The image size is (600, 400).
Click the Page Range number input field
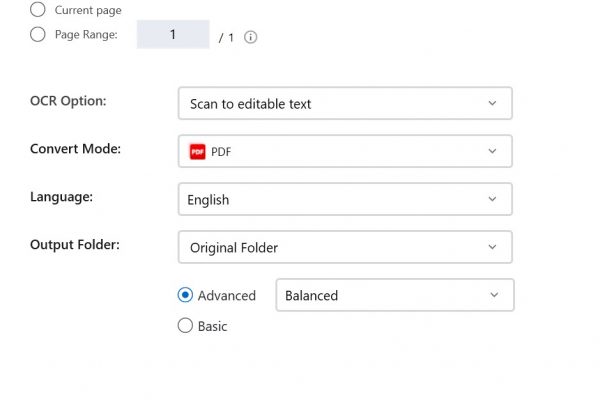(173, 34)
